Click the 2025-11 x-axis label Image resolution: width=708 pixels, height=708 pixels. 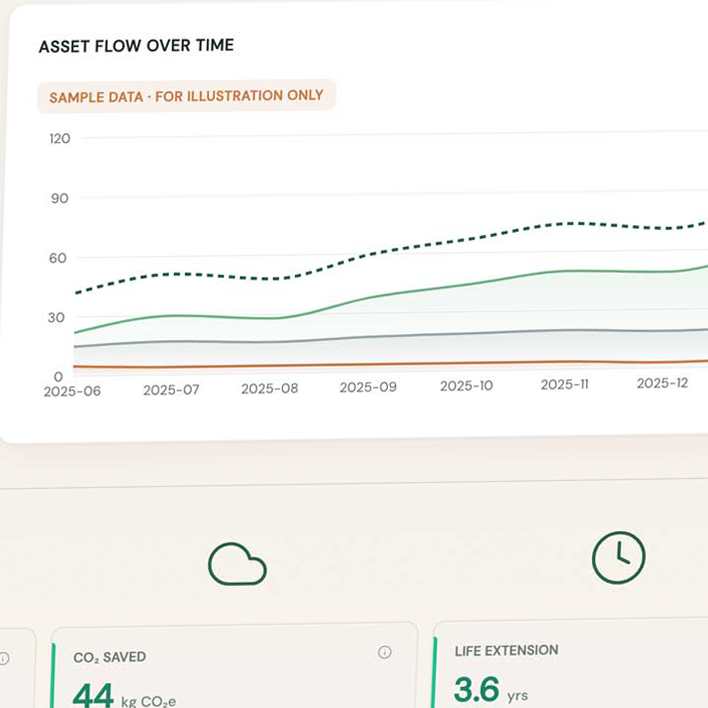click(x=565, y=384)
